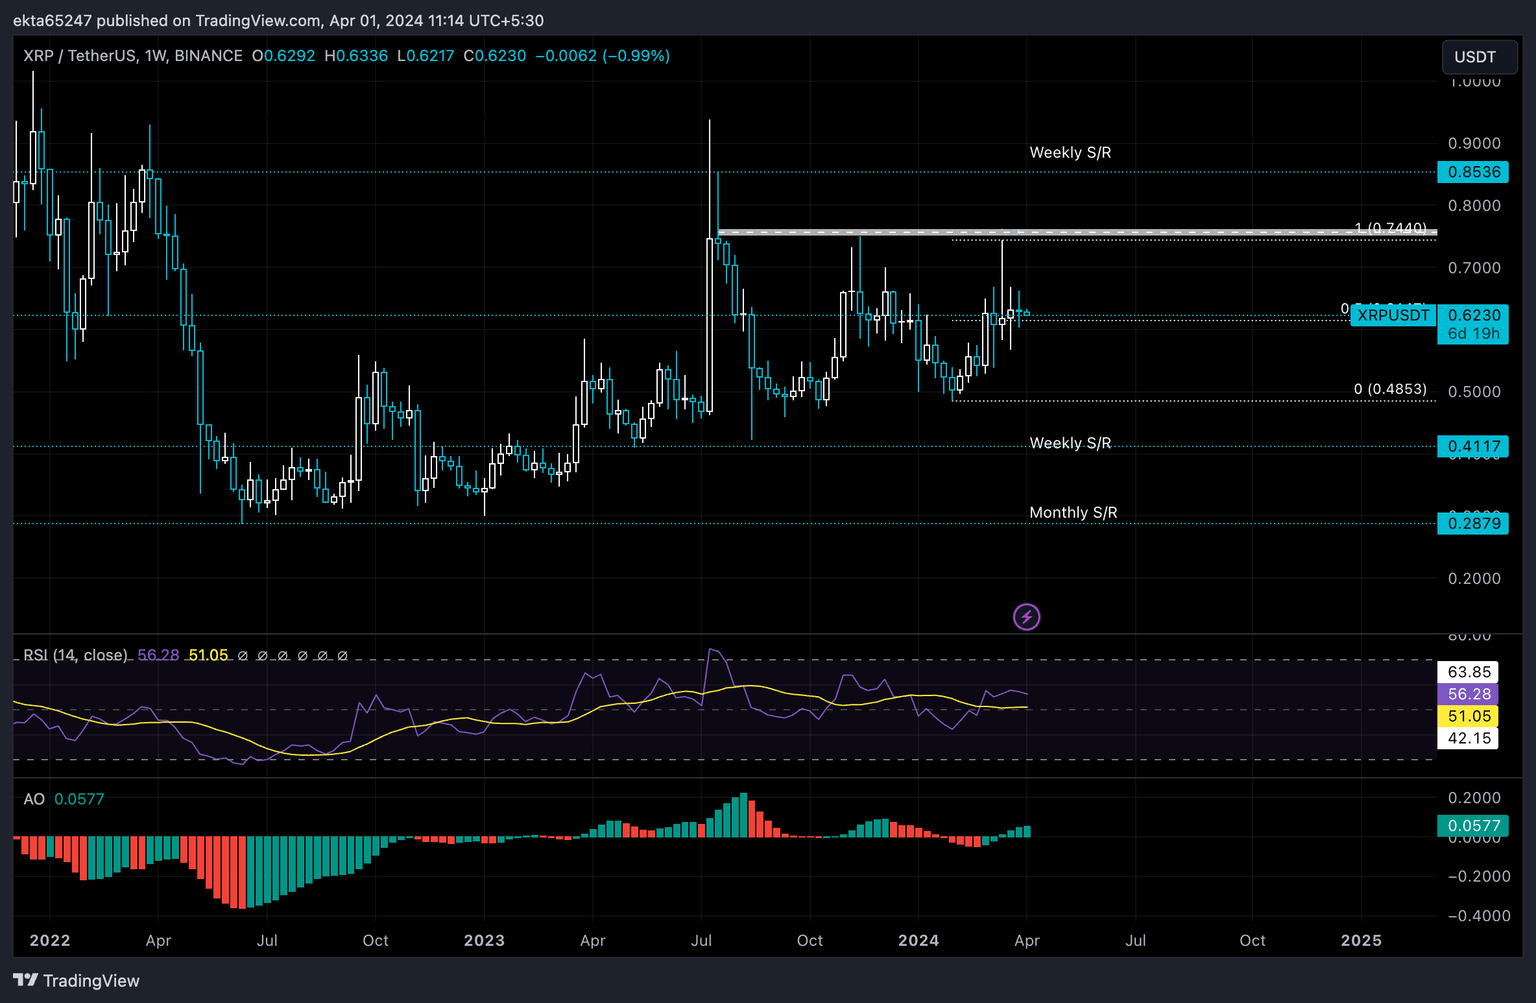1536x1003 pixels.
Task: Click the 0.8536 Weekly S/R price label
Action: (x=1473, y=172)
